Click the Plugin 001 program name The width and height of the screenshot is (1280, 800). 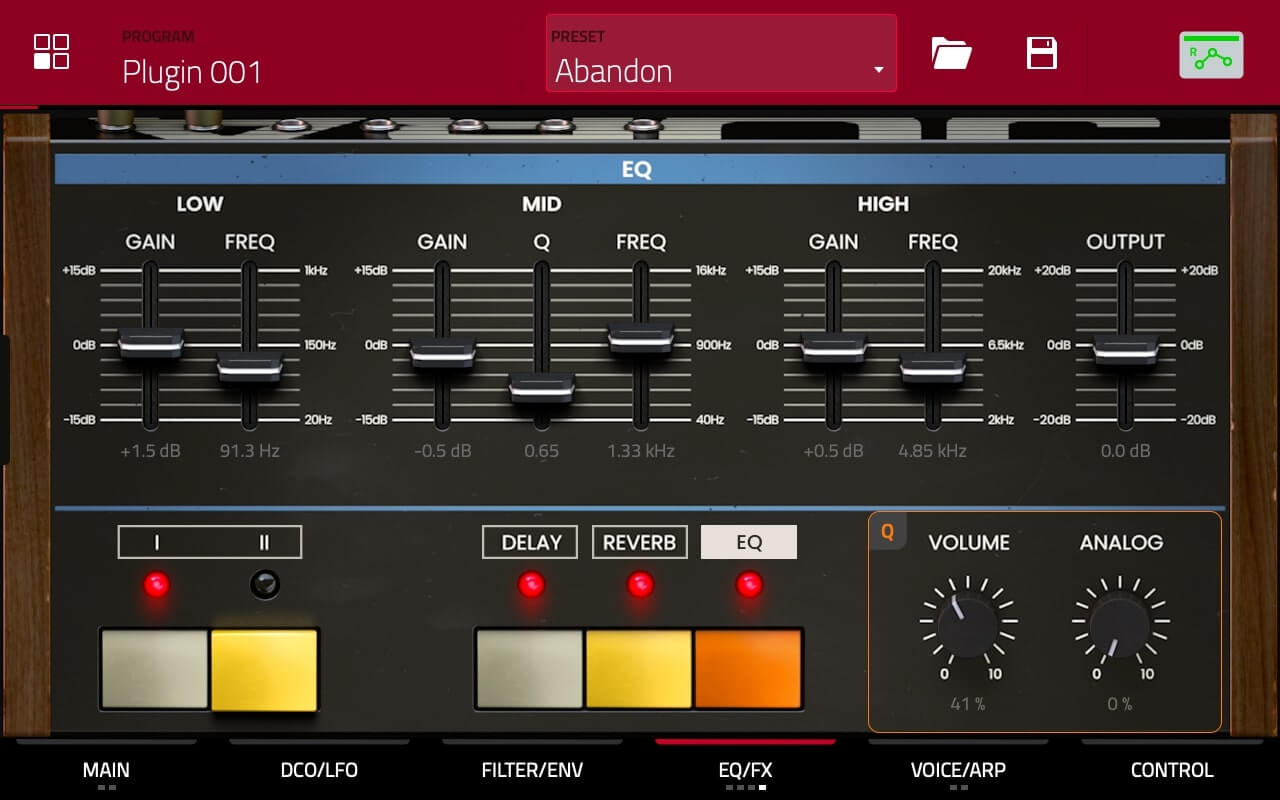click(x=192, y=72)
